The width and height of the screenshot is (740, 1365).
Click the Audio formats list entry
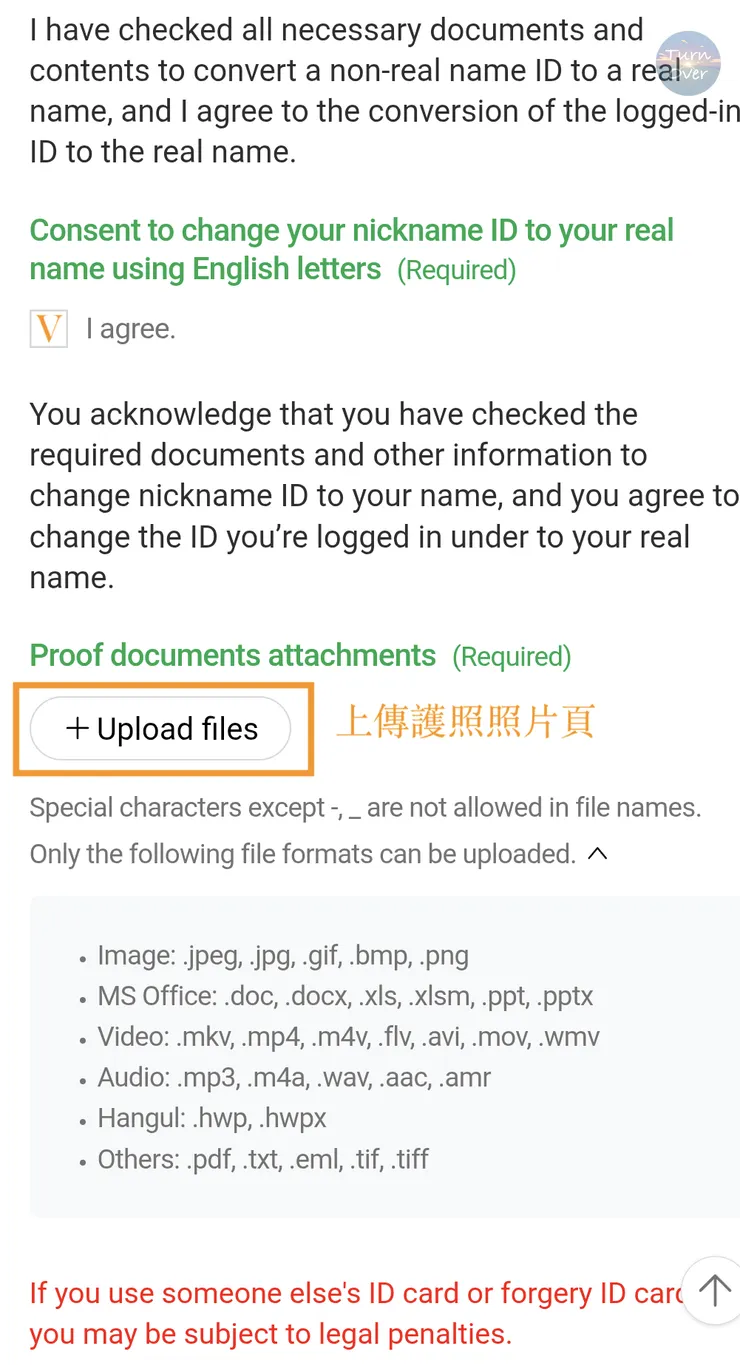point(294,1078)
